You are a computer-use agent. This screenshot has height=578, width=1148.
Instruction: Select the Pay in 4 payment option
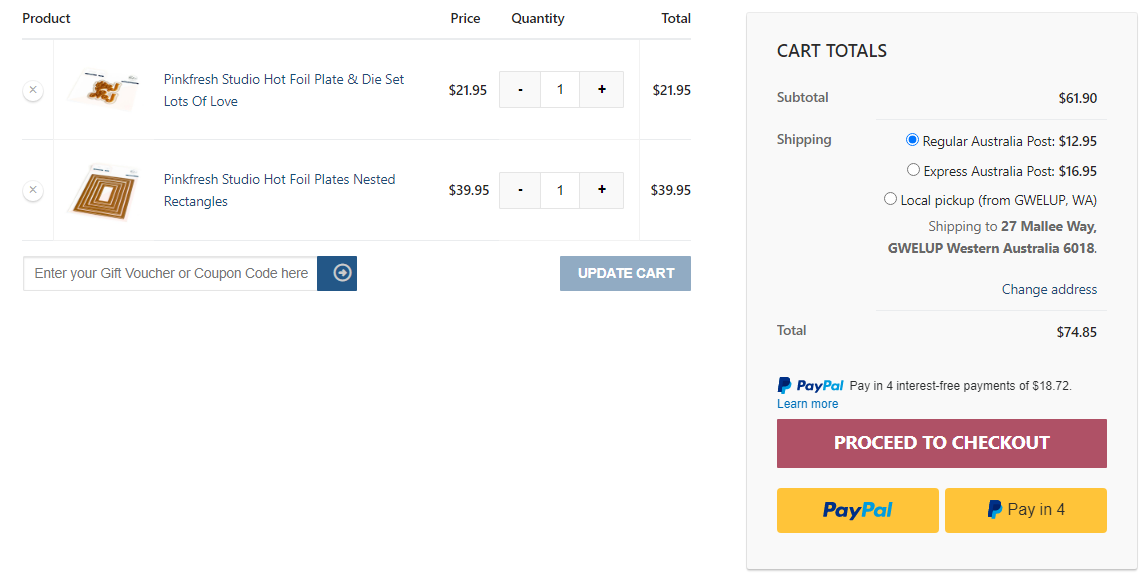coord(1025,510)
